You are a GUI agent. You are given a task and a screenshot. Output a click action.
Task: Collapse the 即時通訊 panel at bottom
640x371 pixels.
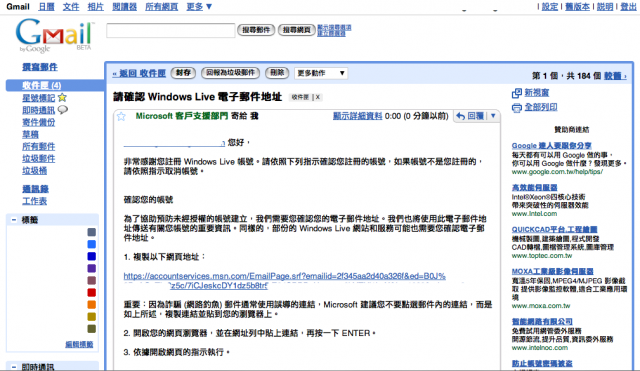[14, 367]
